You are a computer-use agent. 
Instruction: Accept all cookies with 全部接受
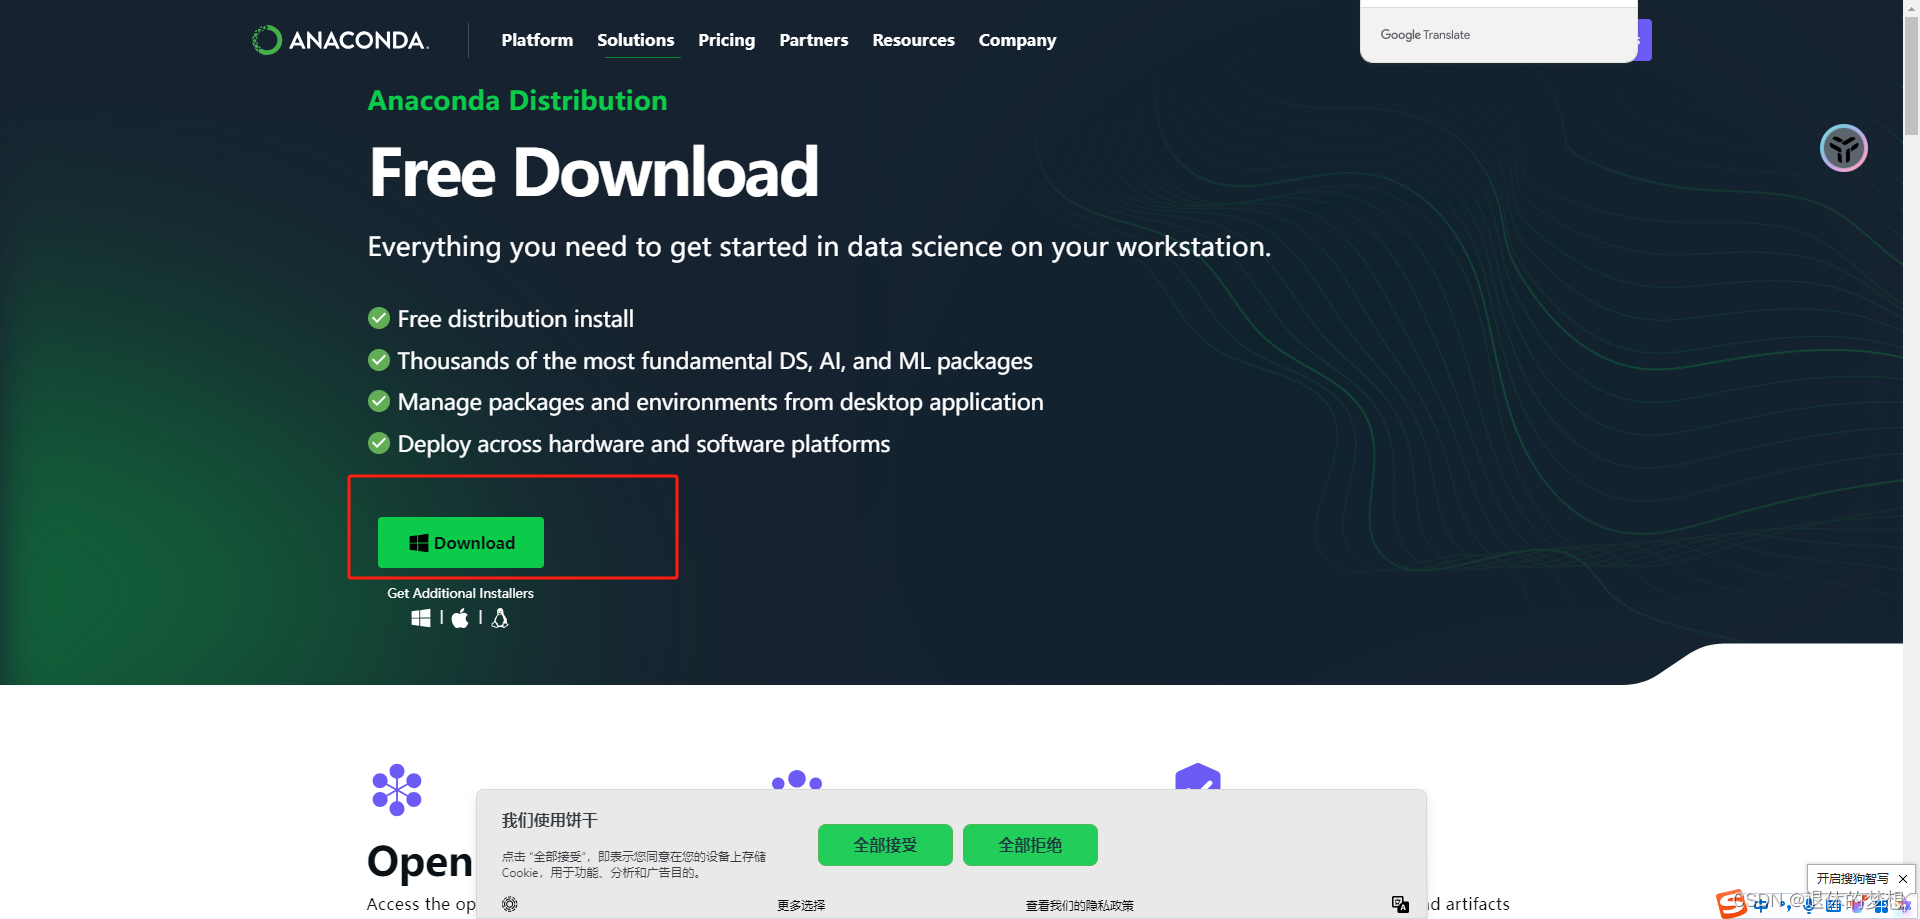click(885, 845)
